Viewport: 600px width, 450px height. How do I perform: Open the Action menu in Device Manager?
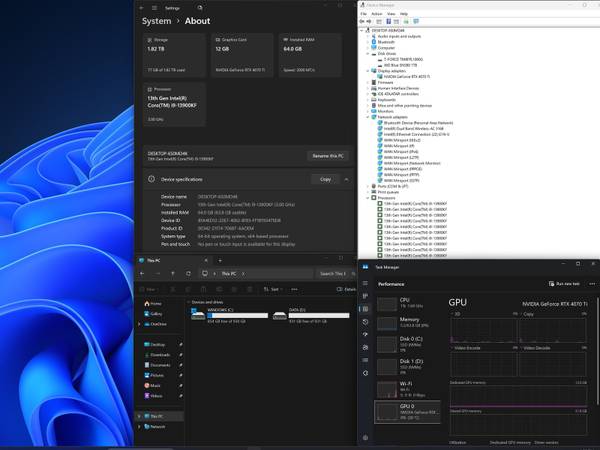pos(377,14)
